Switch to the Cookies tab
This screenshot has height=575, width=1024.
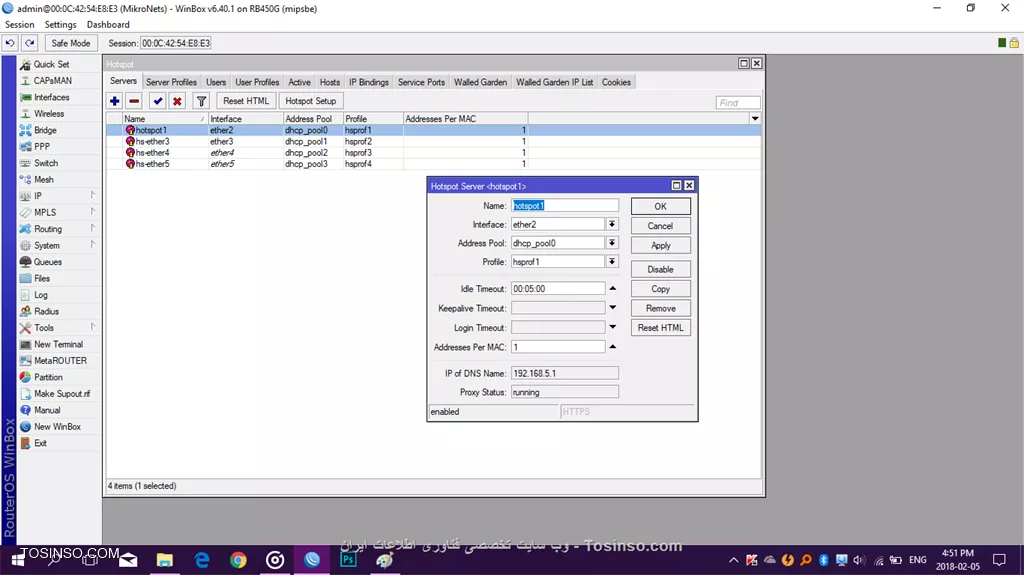pyautogui.click(x=616, y=82)
